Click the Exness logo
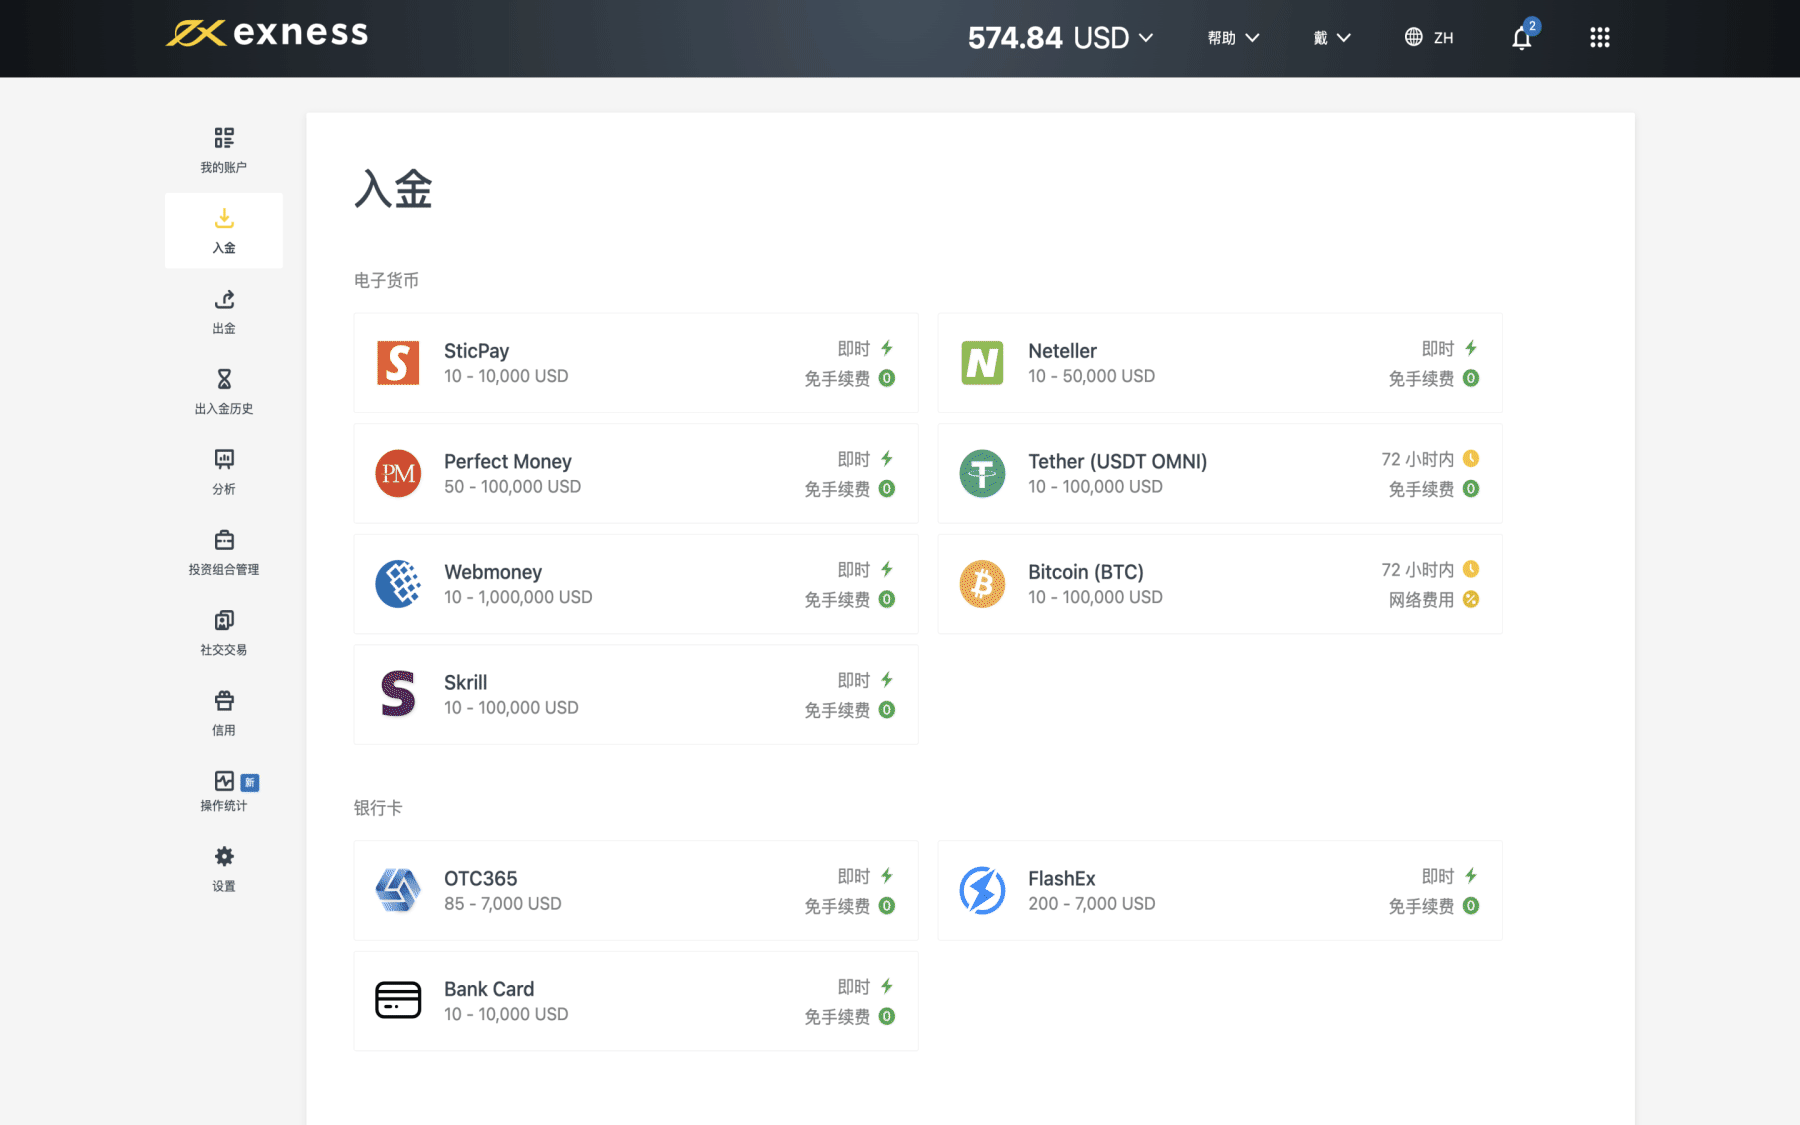 pos(267,34)
